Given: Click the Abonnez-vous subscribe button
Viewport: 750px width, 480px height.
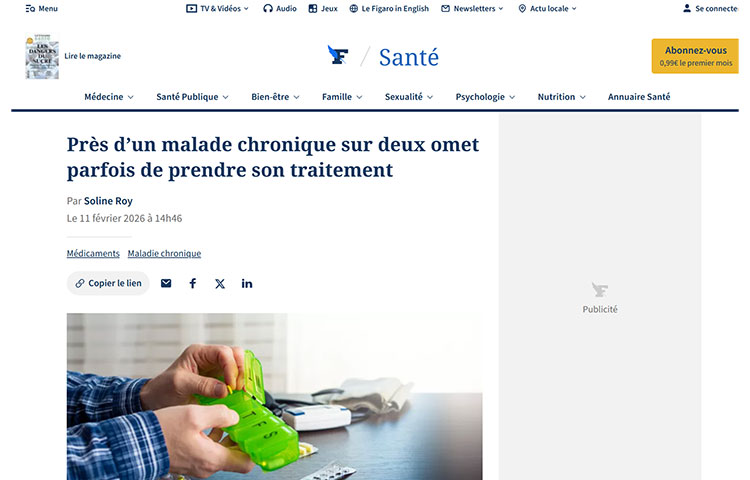Looking at the screenshot, I should coord(695,56).
